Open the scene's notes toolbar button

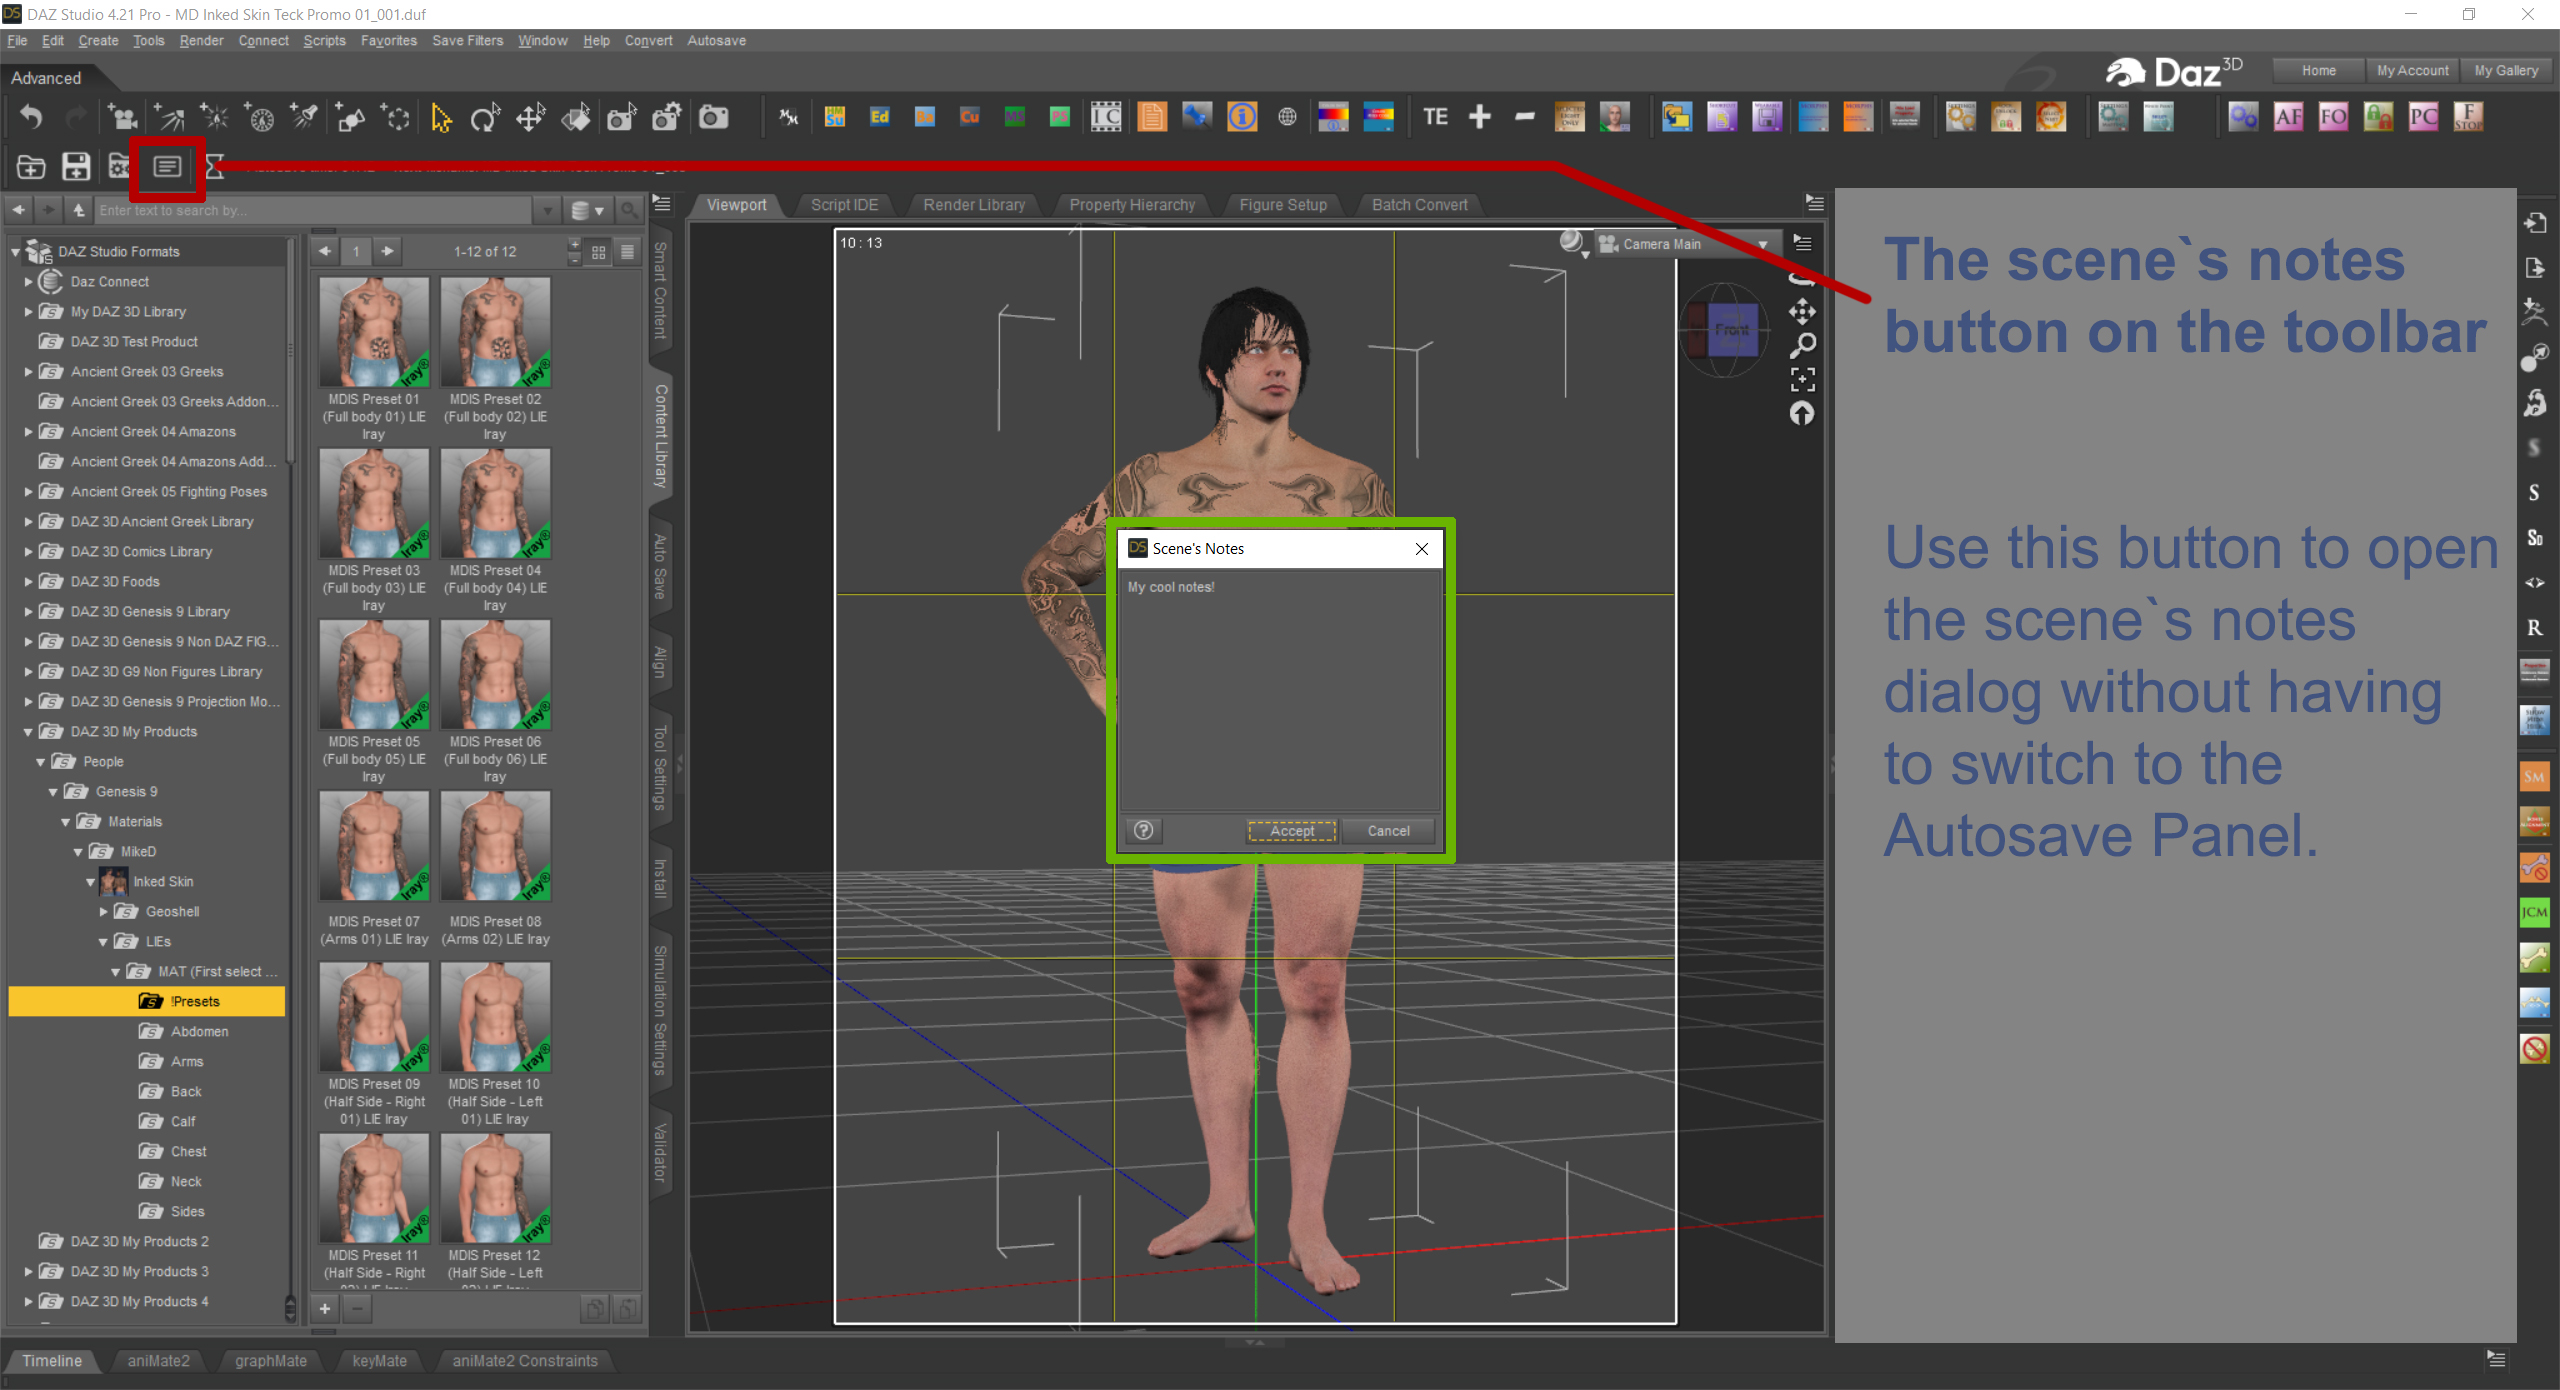coord(167,166)
